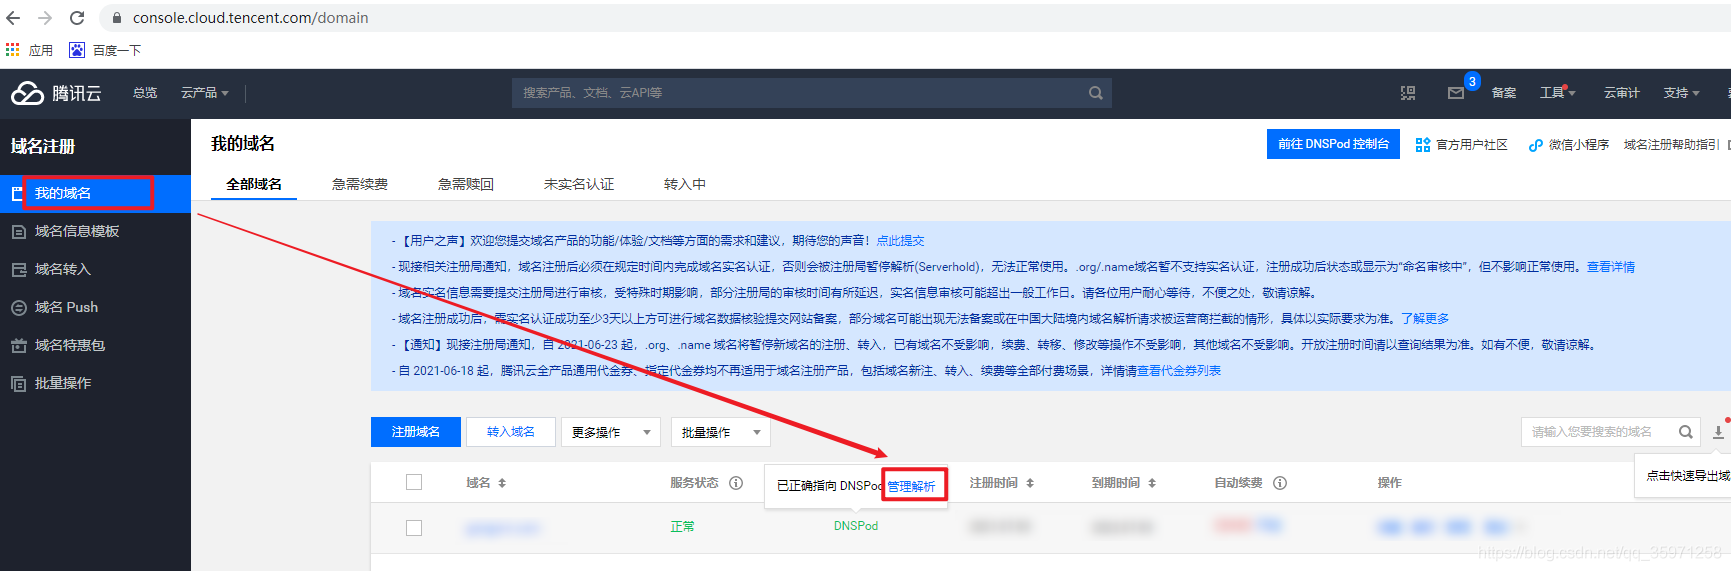Open 微信小程序 link
The image size is (1731, 571).
coord(1569,145)
